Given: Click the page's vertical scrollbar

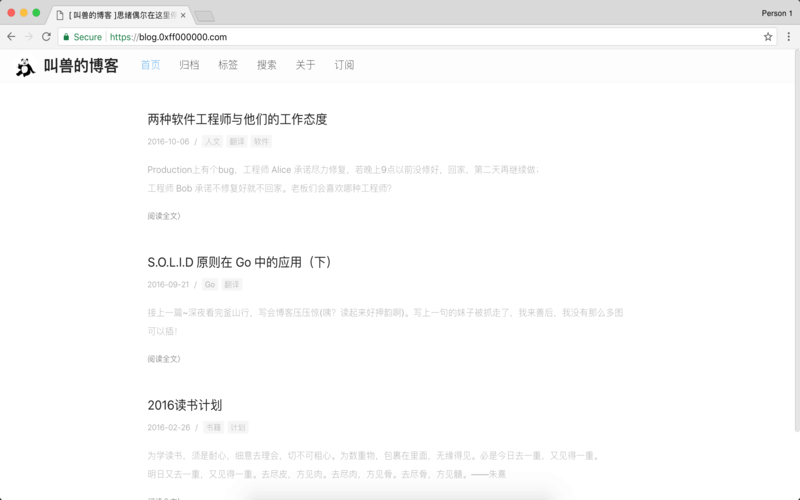Looking at the screenshot, I should pyautogui.click(x=796, y=250).
